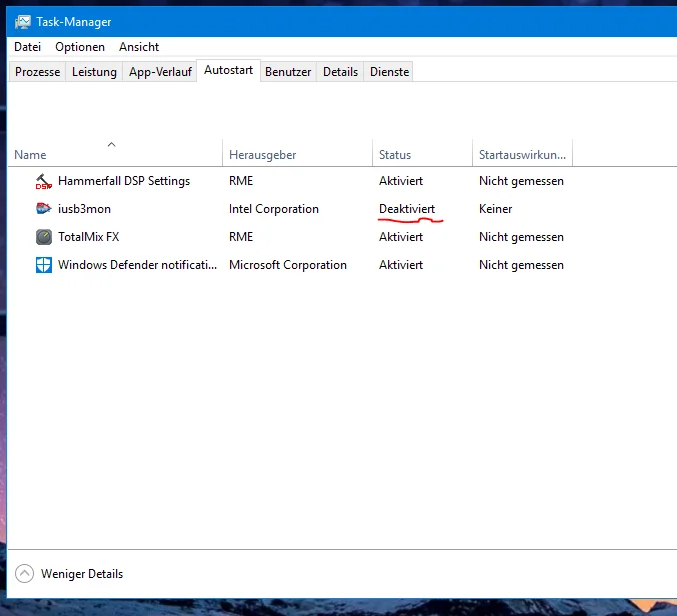Screen dimensions: 677x616
Task: Sort by the Name column header
Action: 115,153
